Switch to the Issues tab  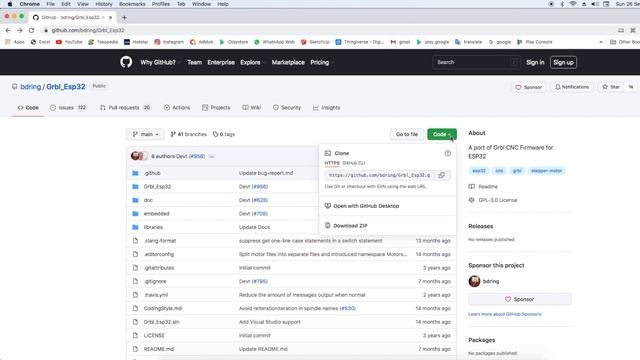point(69,108)
